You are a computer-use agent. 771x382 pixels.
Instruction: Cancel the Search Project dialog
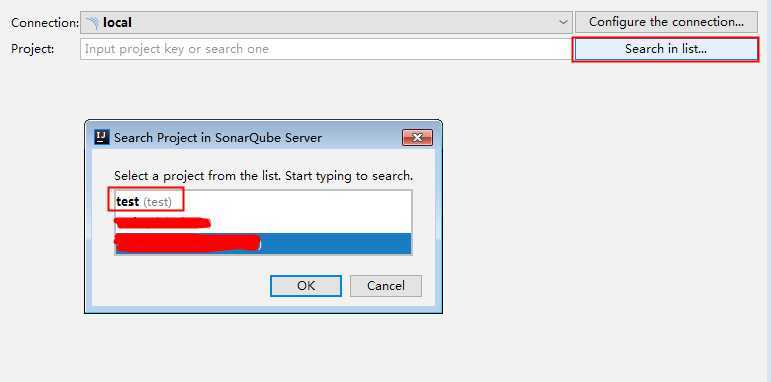tap(386, 286)
